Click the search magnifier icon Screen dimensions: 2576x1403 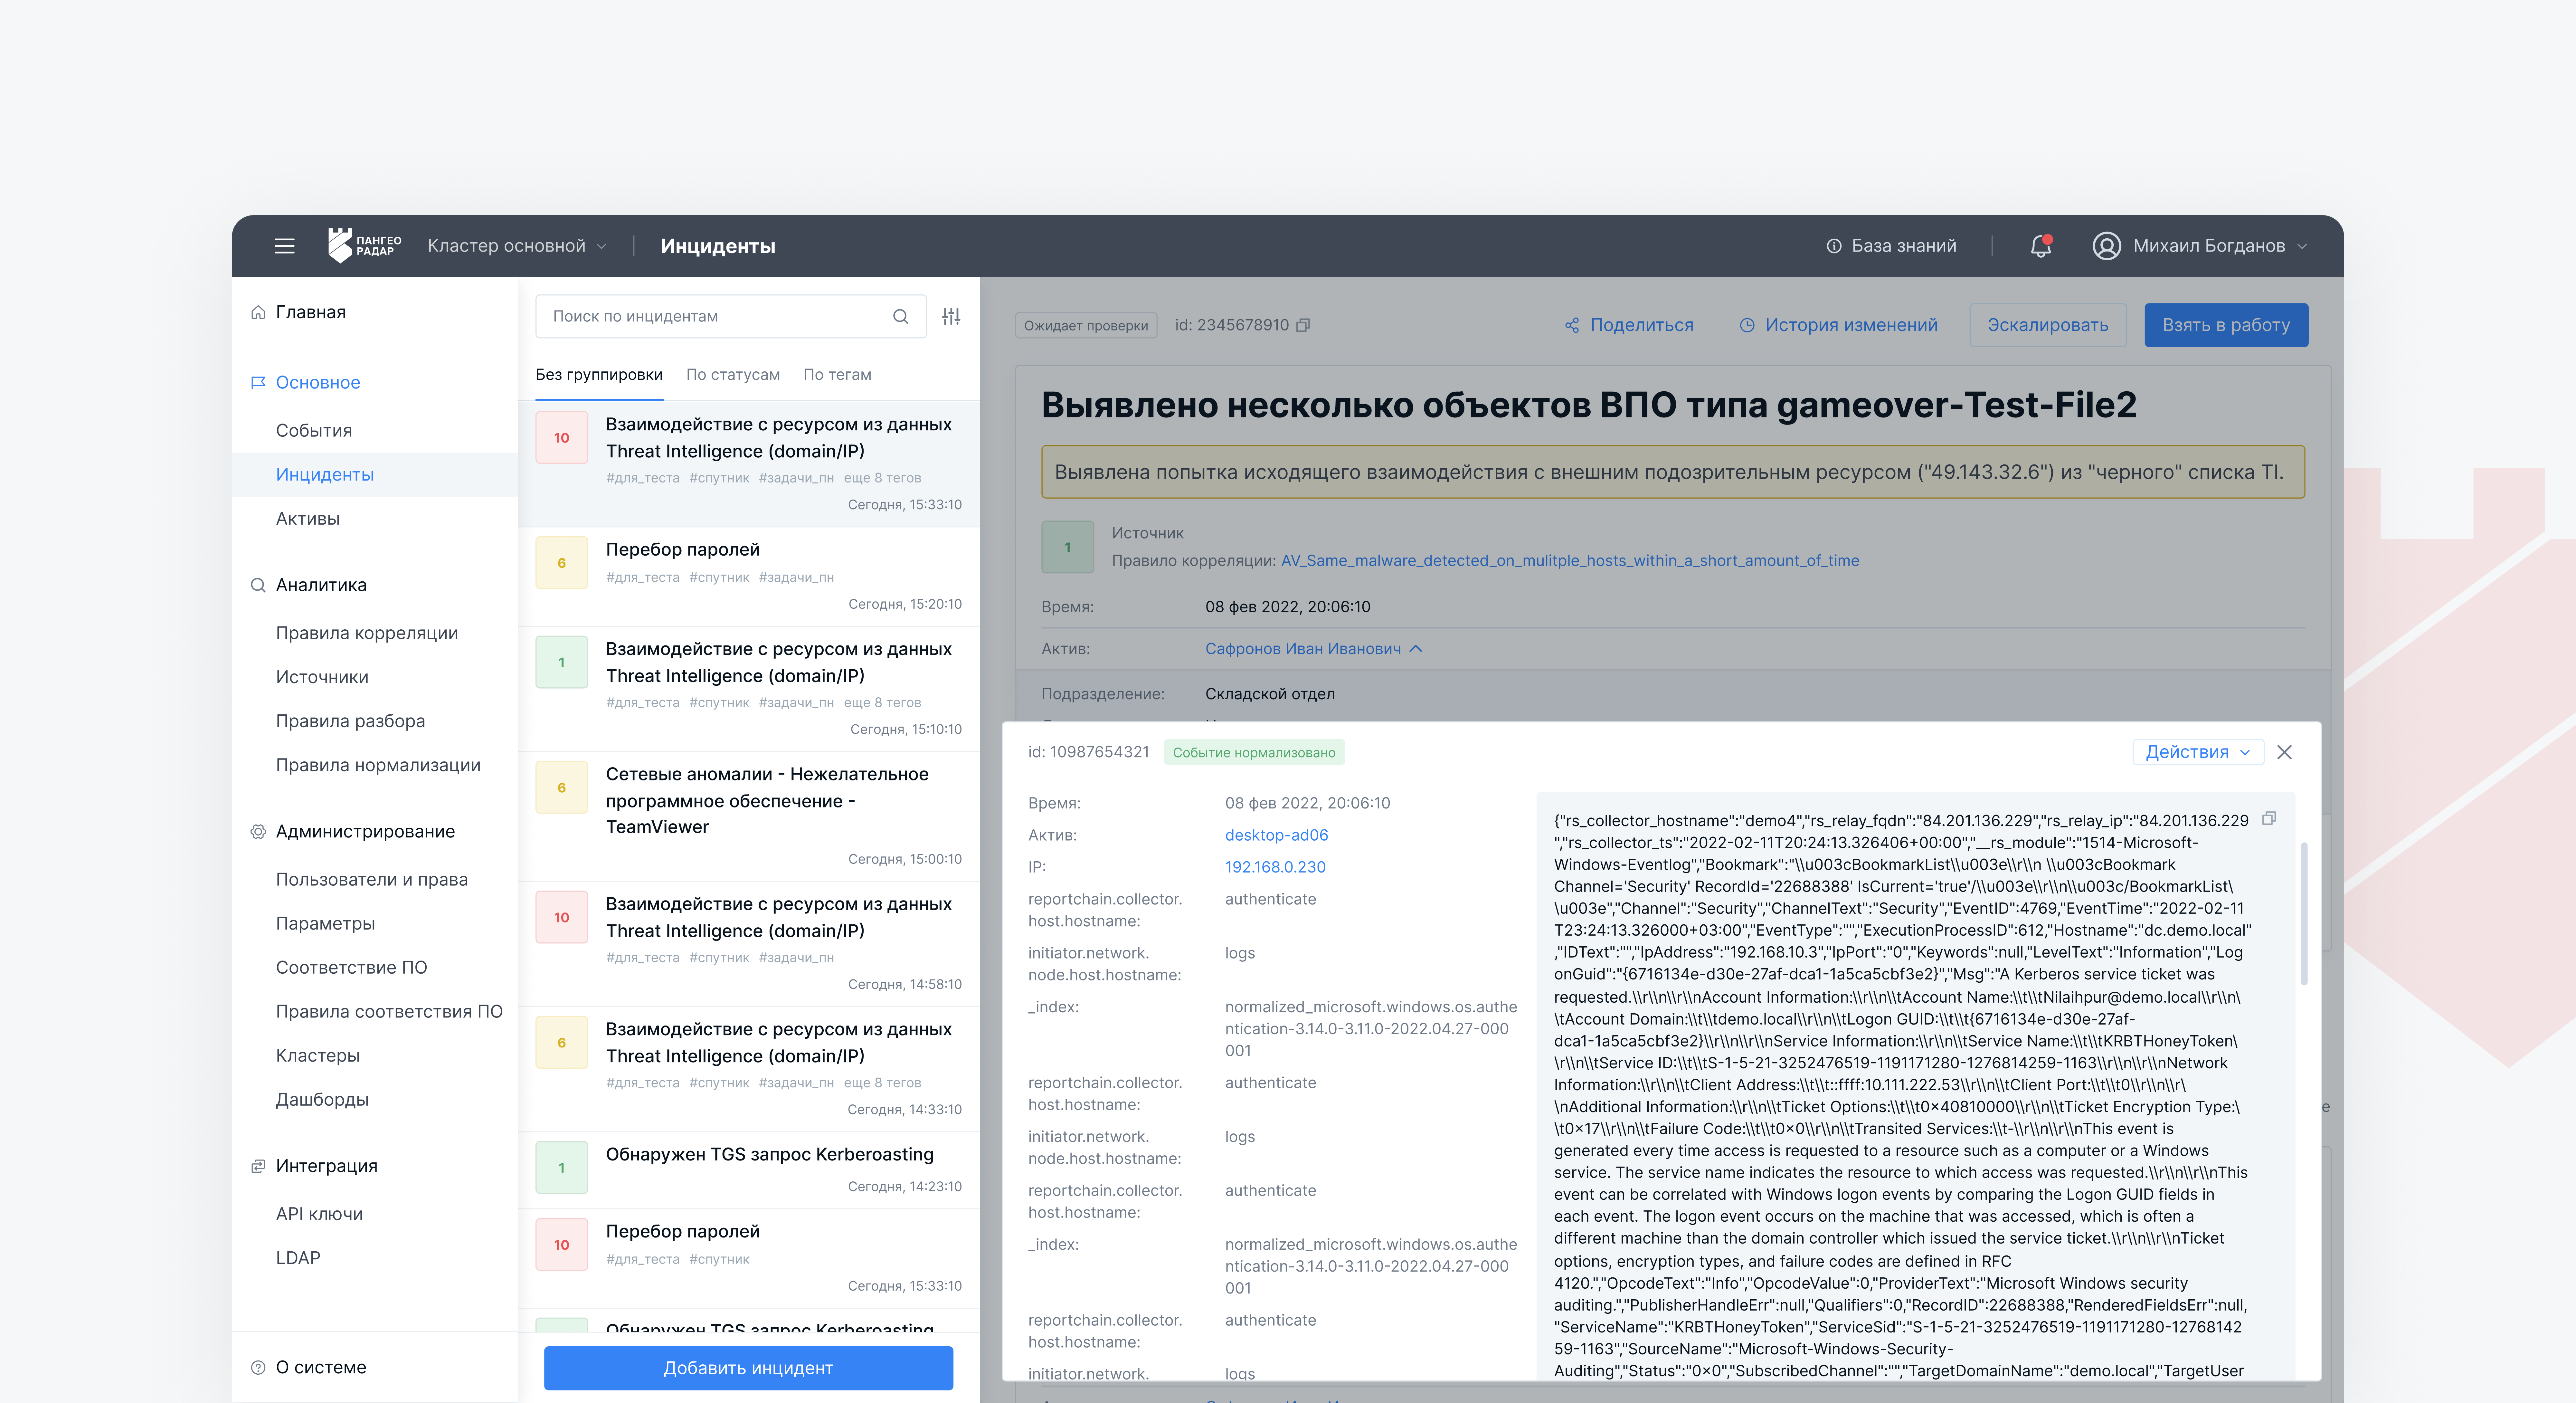pyautogui.click(x=900, y=316)
